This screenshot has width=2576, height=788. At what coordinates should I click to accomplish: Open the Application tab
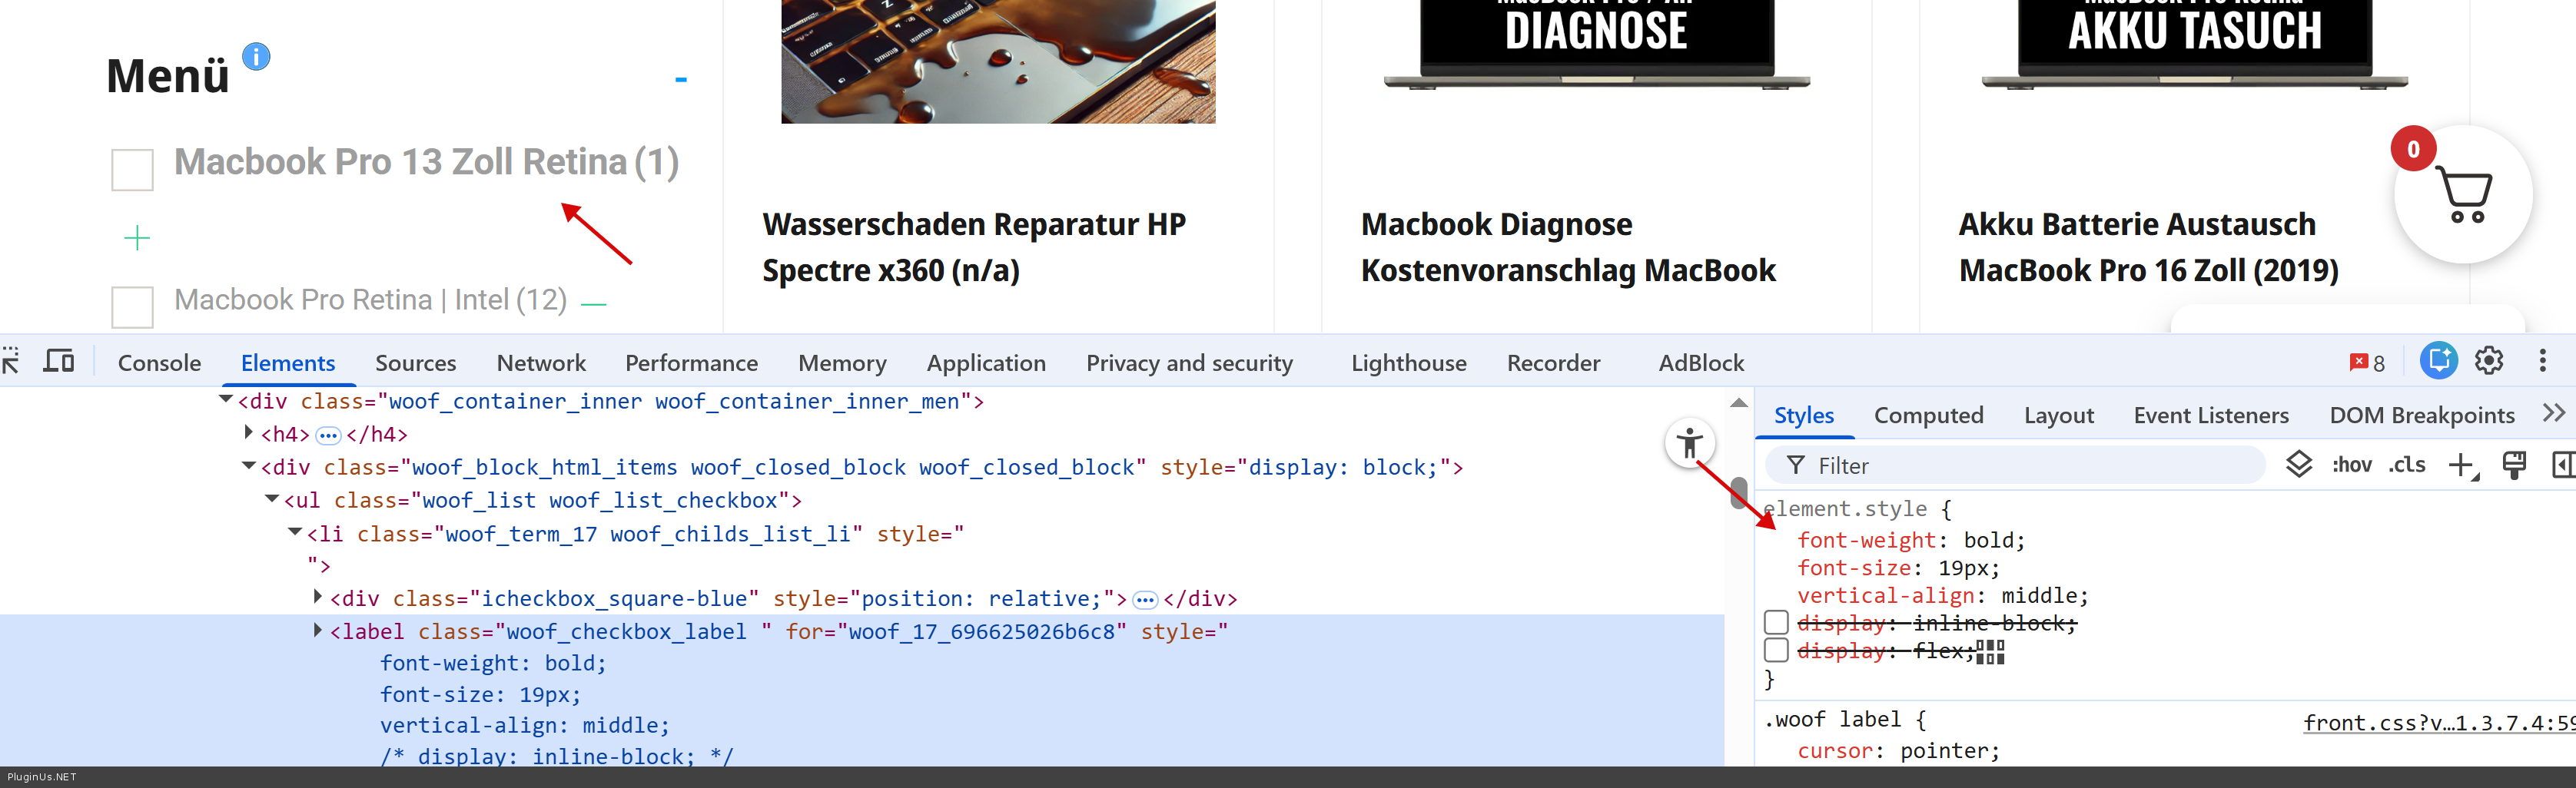[986, 363]
